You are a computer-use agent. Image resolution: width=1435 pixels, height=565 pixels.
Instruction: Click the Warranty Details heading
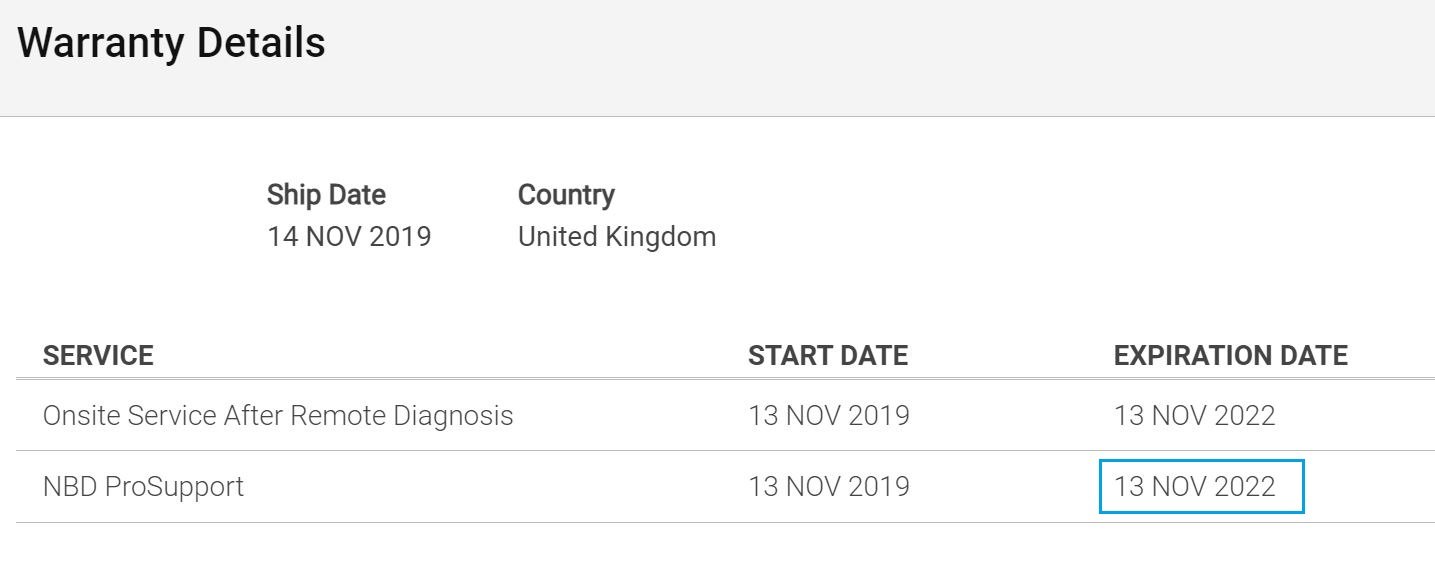point(171,44)
